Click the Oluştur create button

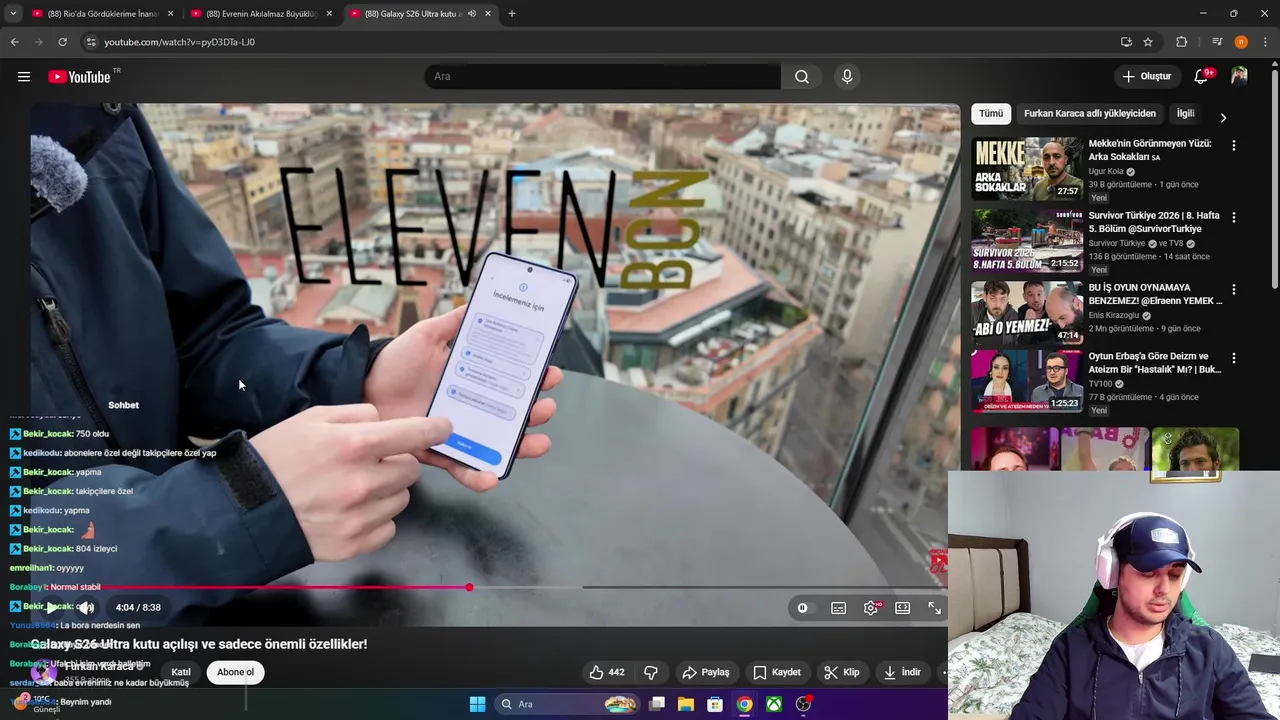1146,77
